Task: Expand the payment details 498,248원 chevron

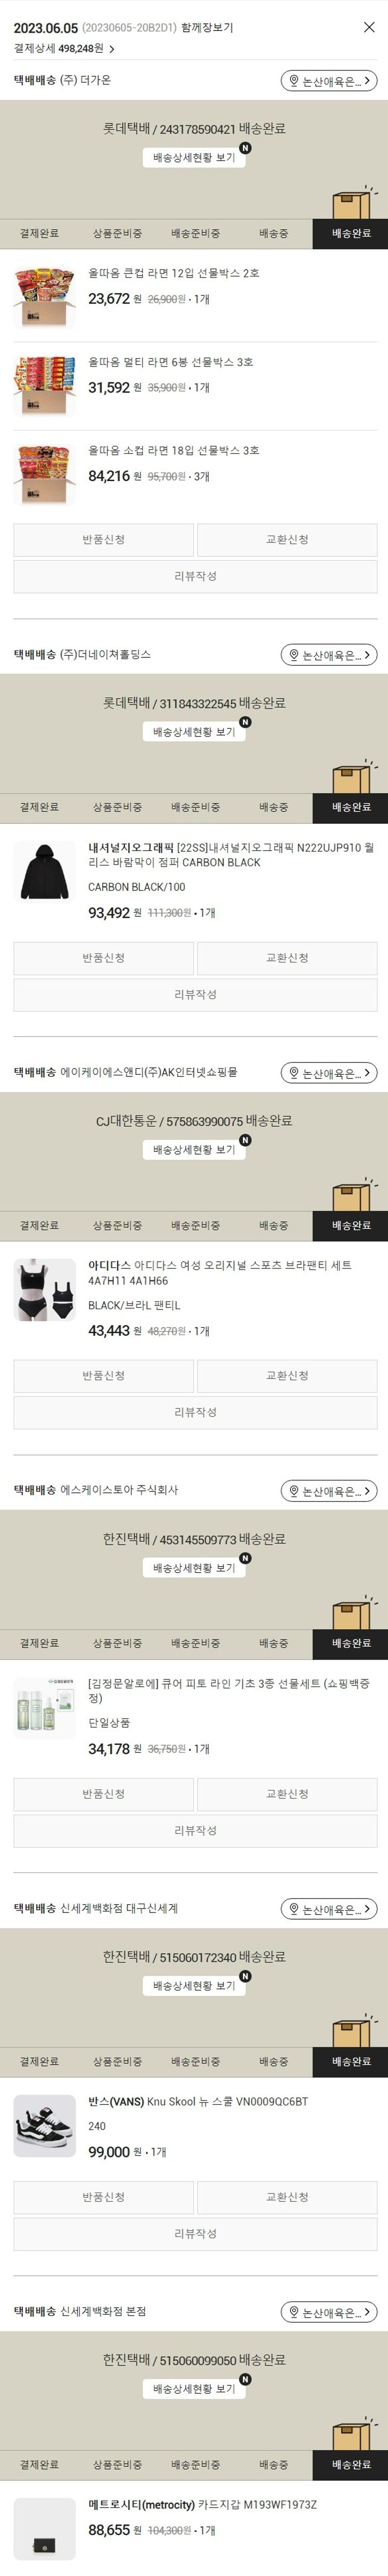Action: pyautogui.click(x=112, y=48)
